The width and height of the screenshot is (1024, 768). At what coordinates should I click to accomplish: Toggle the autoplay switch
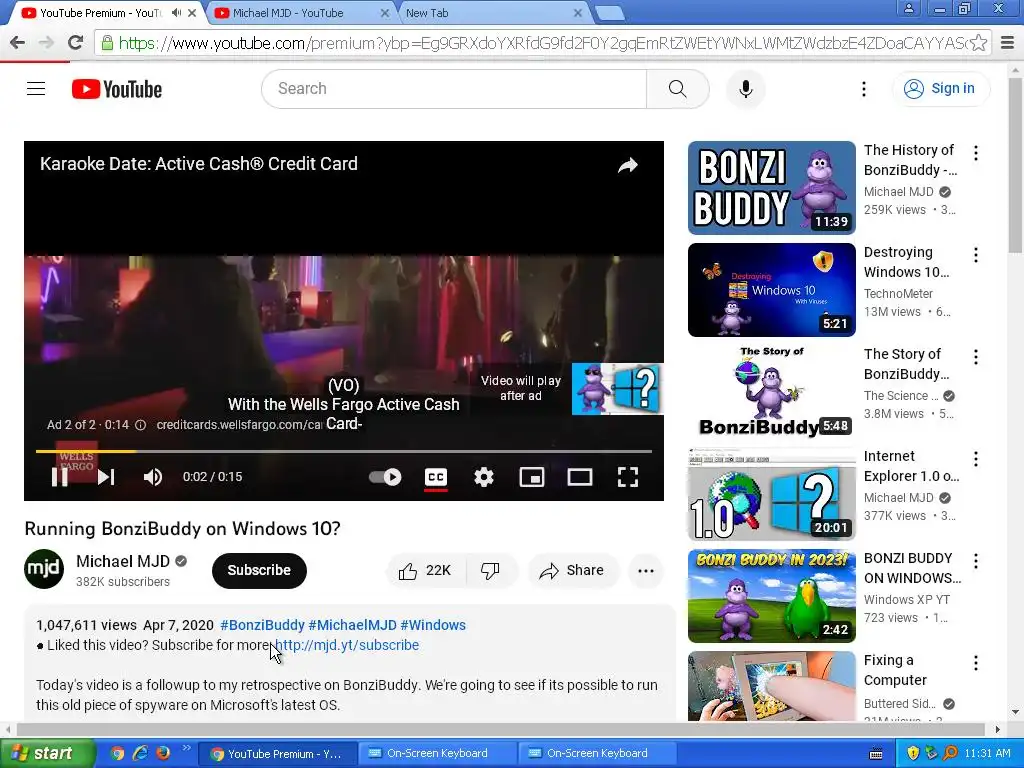(x=385, y=477)
